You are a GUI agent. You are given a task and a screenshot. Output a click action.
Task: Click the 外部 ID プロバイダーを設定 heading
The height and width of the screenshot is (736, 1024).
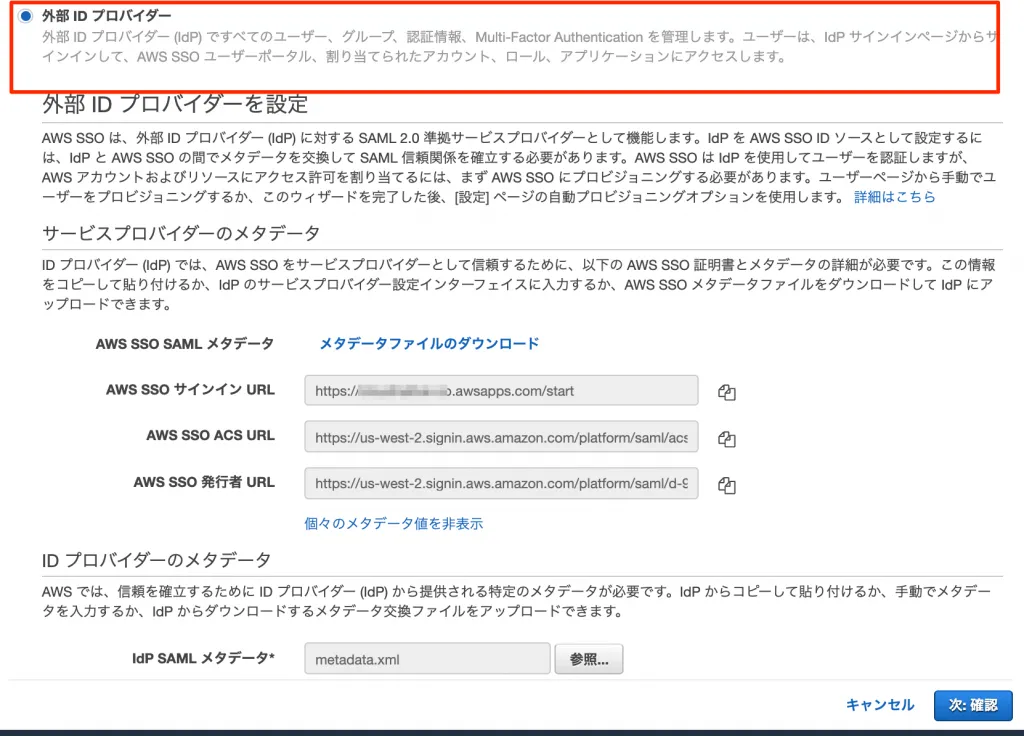[175, 104]
